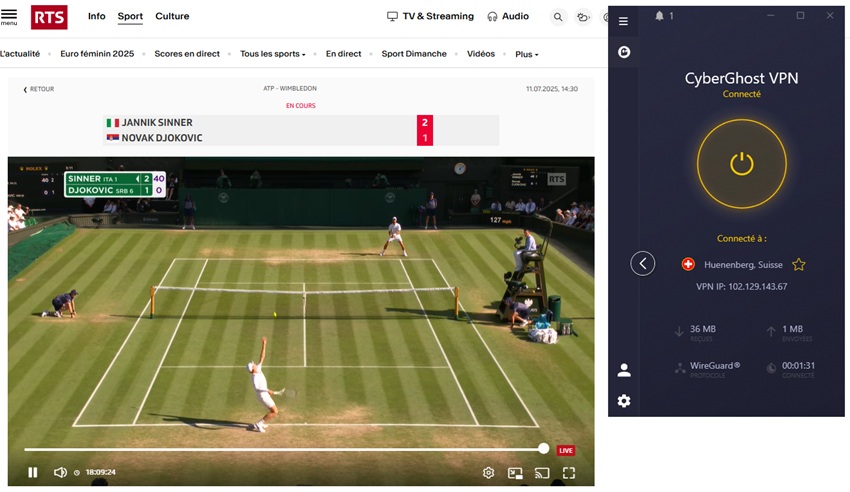This screenshot has height=492, width=850.
Task: Click the video progress bar handle
Action: (x=543, y=449)
